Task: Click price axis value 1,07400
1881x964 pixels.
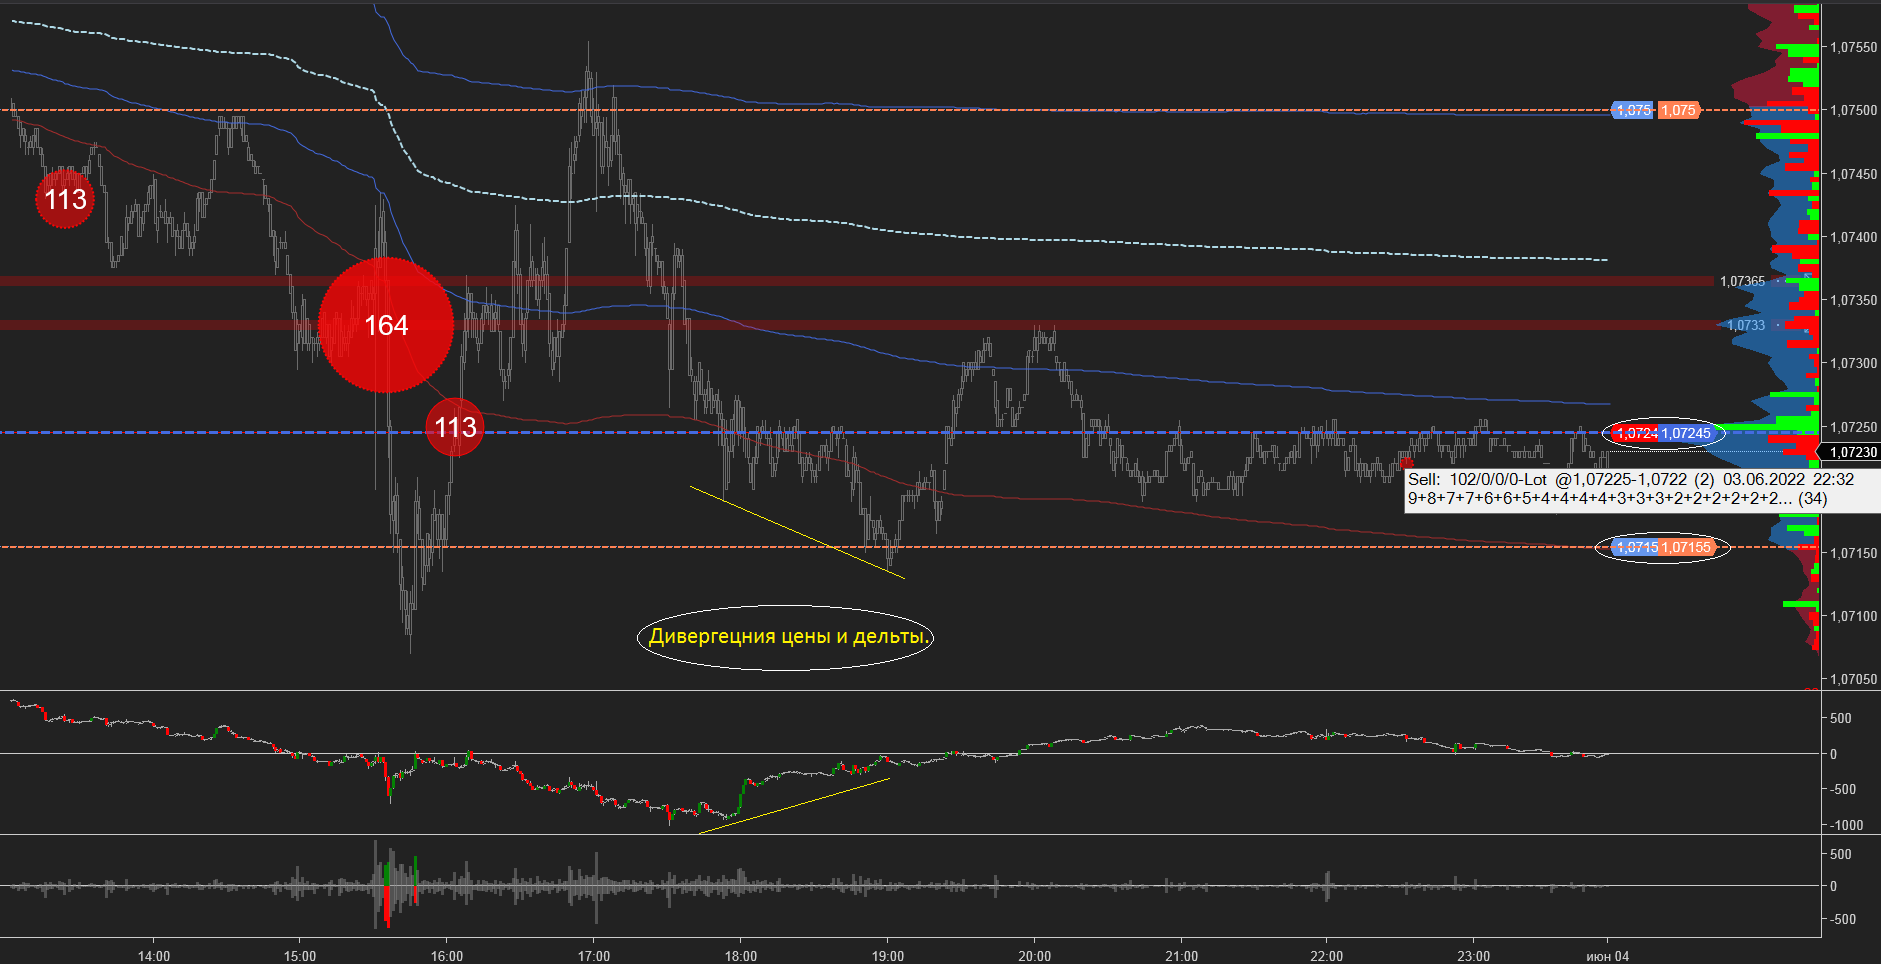Action: pyautogui.click(x=1853, y=237)
